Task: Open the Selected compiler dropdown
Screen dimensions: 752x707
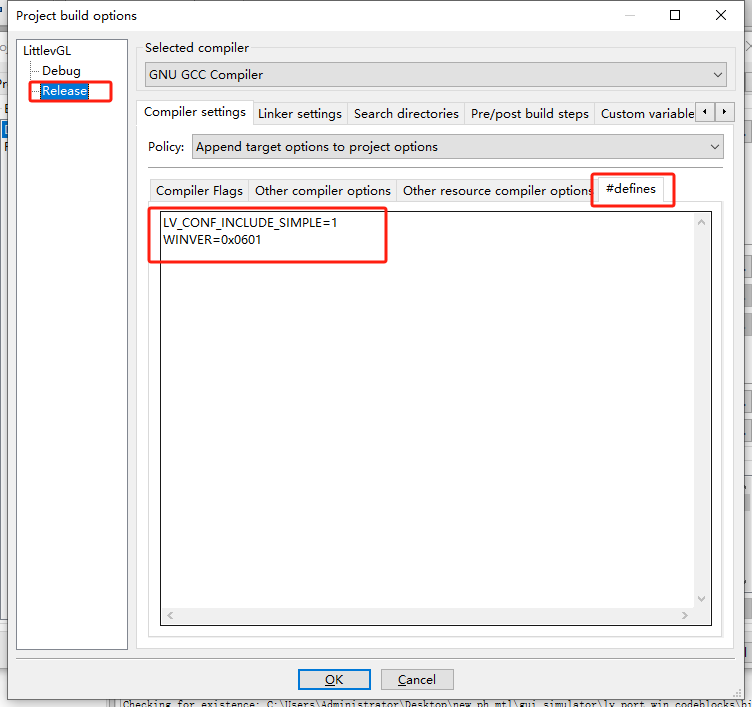Action: pos(435,75)
